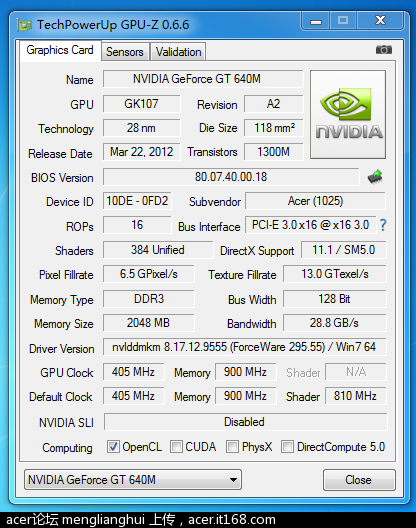Open the NVIDIA GeForce GT 640M dropdown
Screen dimensions: 416x528
pos(133,480)
